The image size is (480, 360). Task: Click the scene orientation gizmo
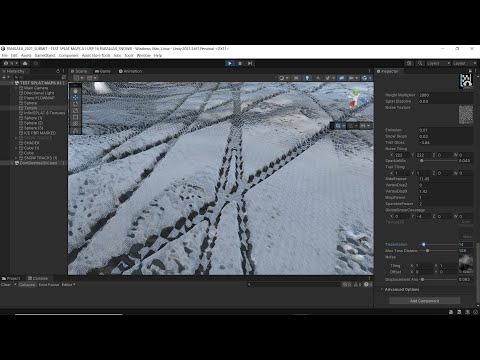pos(357,98)
